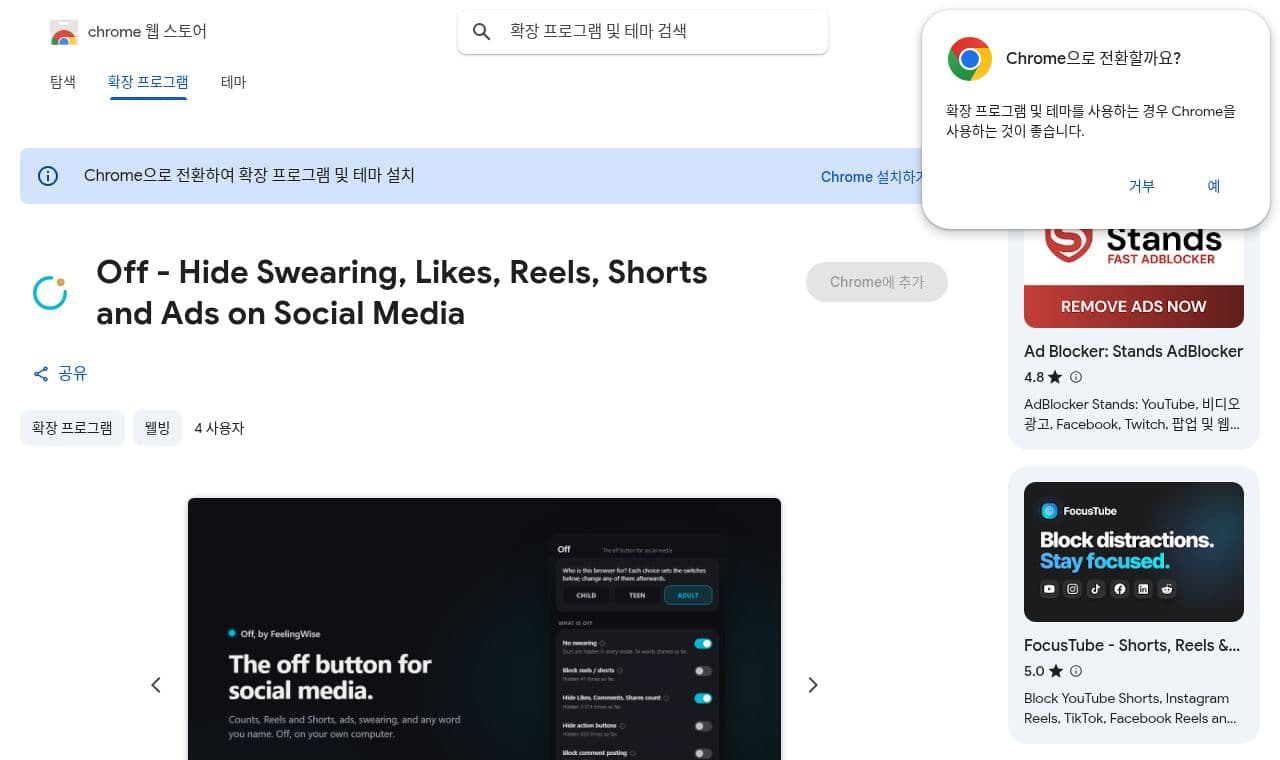Viewport: 1280px width, 760px height.
Task: Open the Off extension promo screenshot
Action: [x=484, y=629]
